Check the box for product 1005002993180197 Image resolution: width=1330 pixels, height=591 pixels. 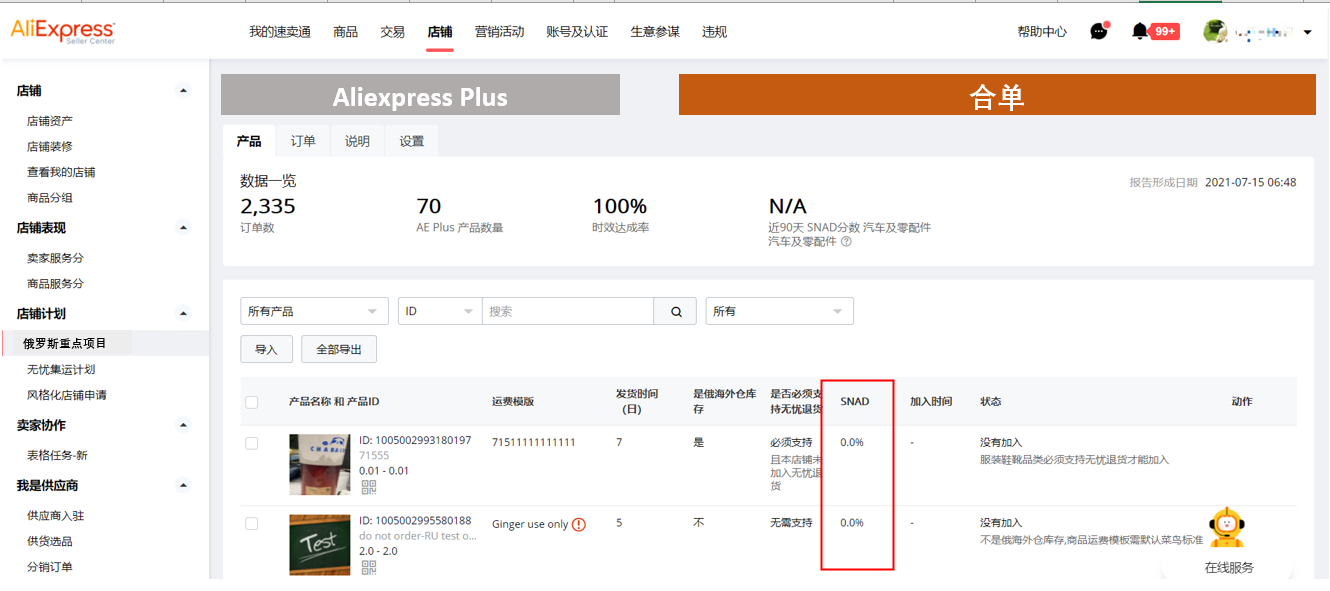[x=252, y=443]
